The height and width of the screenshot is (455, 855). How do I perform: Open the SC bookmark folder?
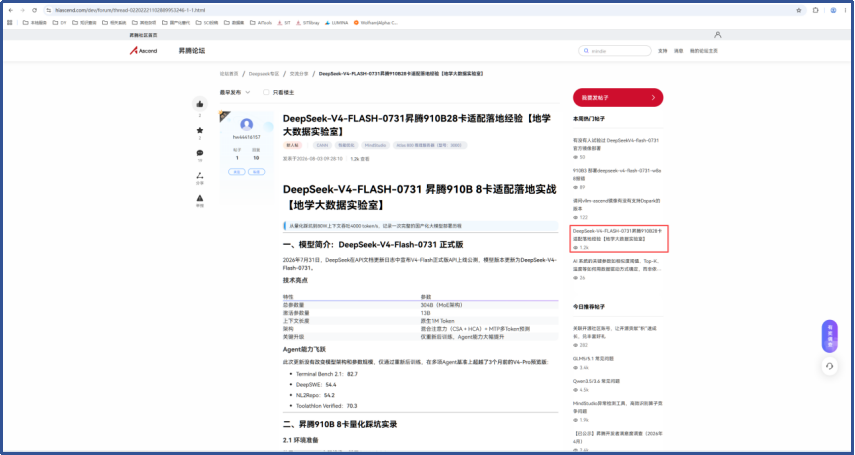208,23
